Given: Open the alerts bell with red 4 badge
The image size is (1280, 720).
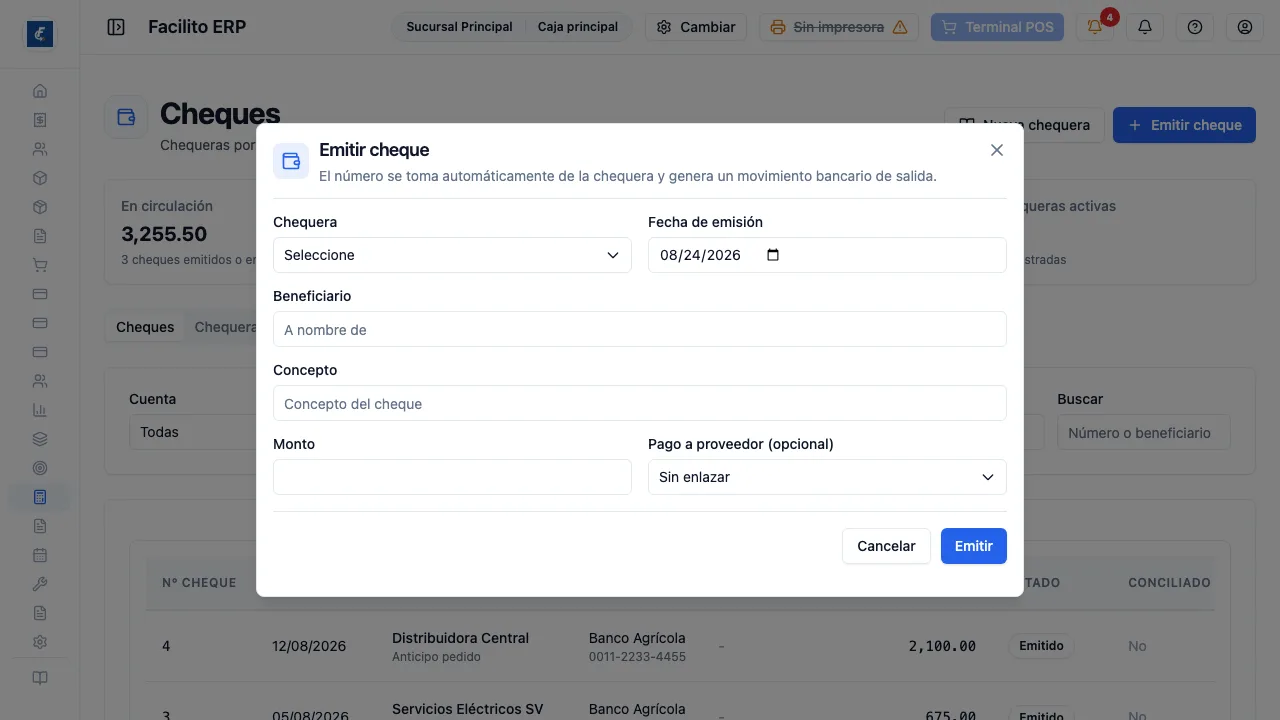Looking at the screenshot, I should 1095,27.
